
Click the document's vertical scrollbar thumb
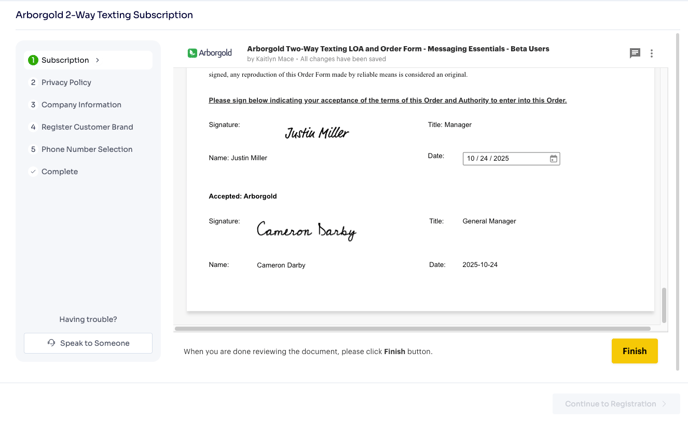(663, 304)
